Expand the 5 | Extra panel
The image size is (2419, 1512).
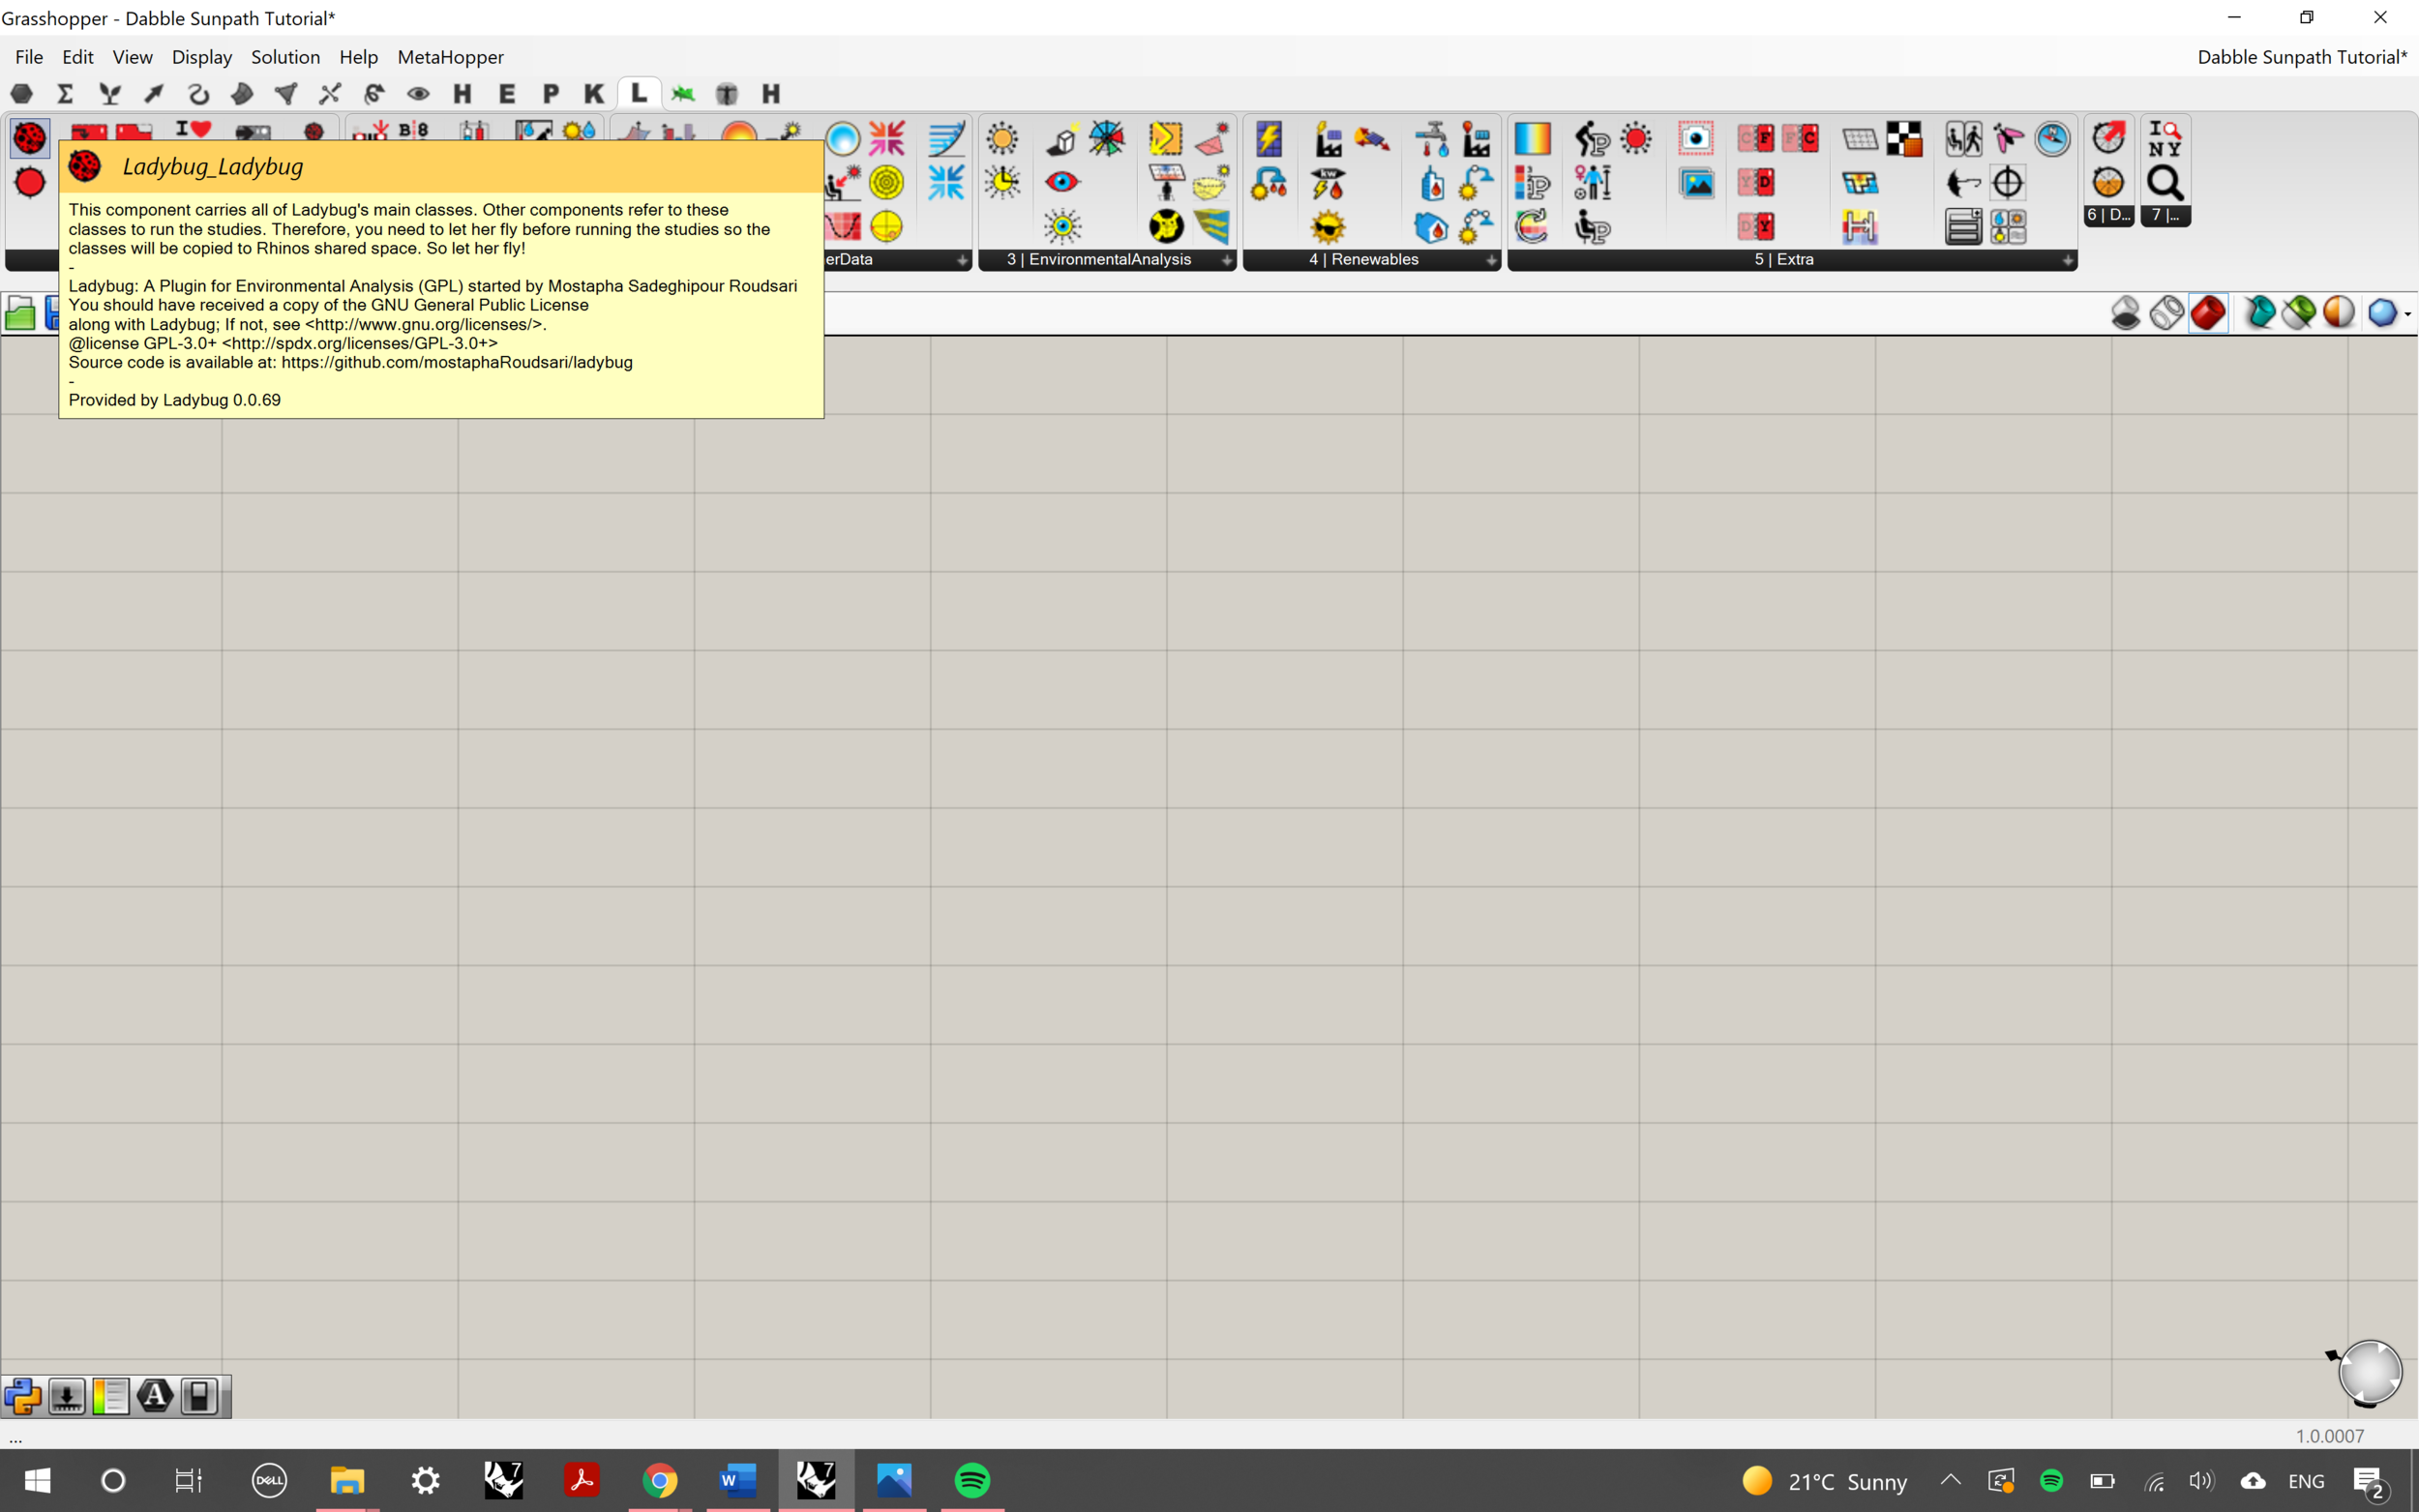click(2067, 260)
